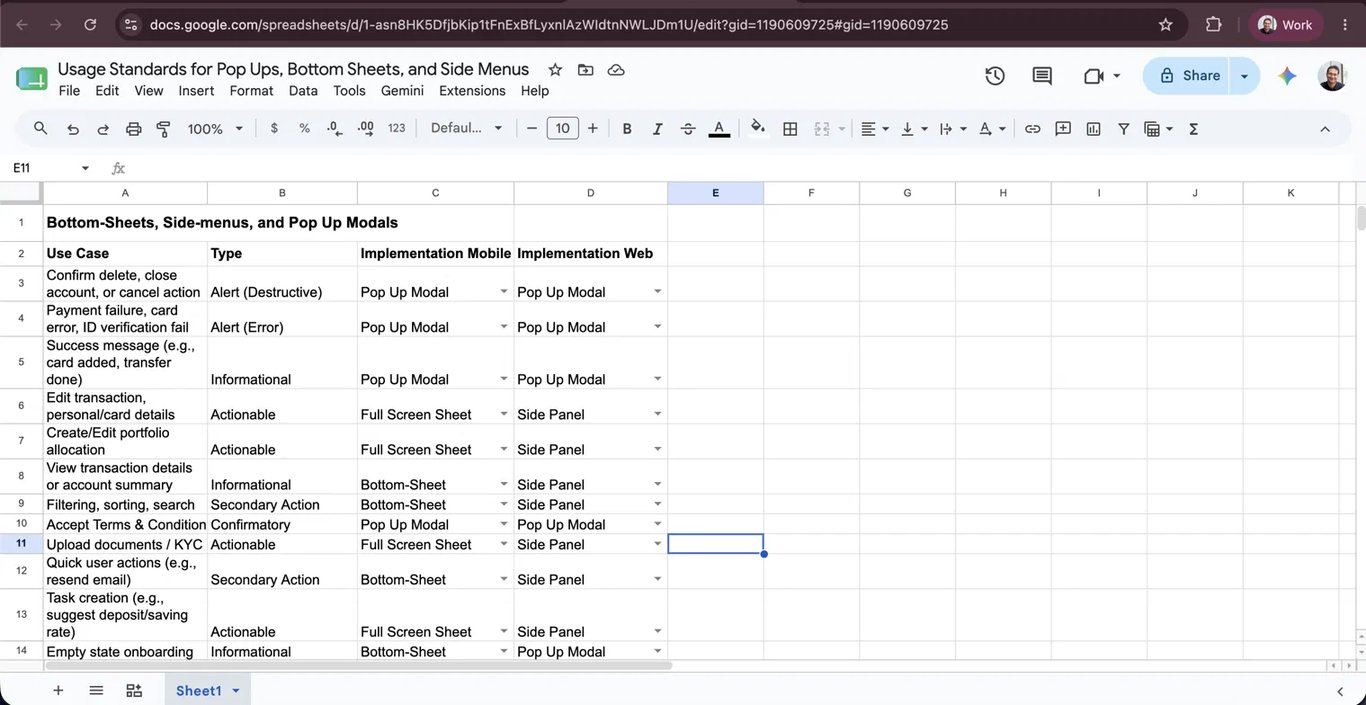Open version history
1366x705 pixels.
994,76
